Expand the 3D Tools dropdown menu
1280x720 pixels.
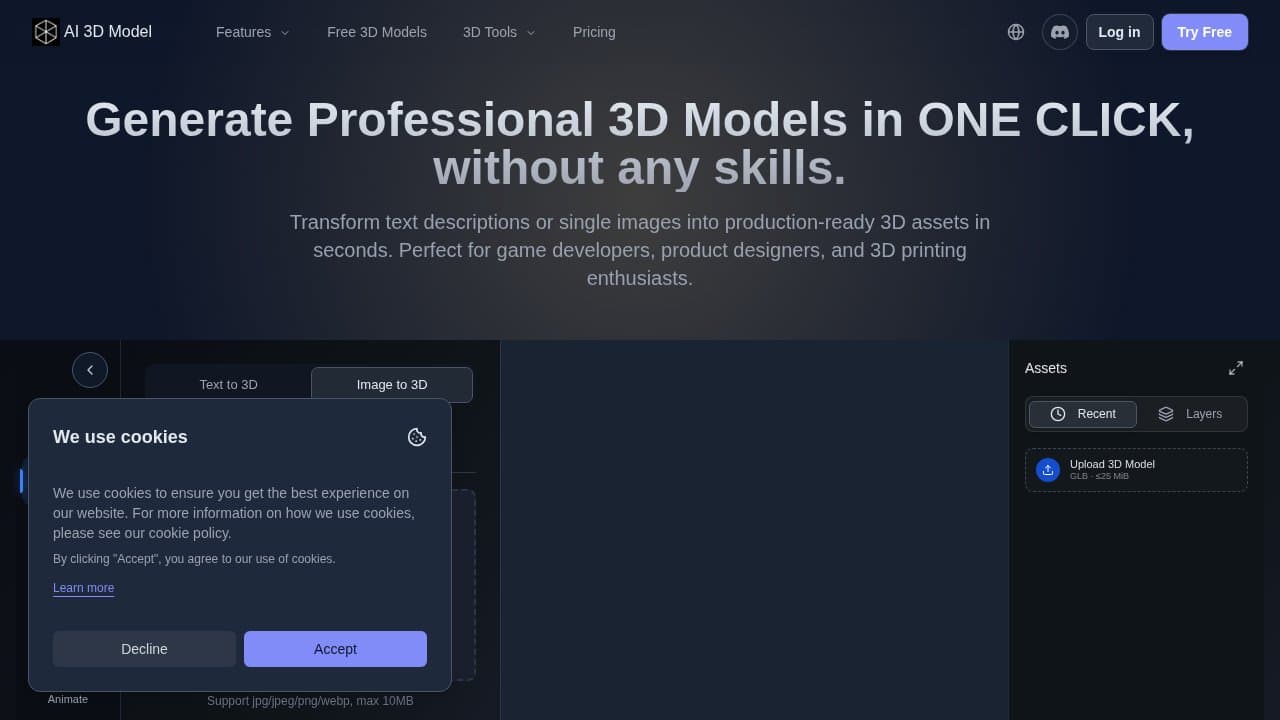tap(499, 32)
